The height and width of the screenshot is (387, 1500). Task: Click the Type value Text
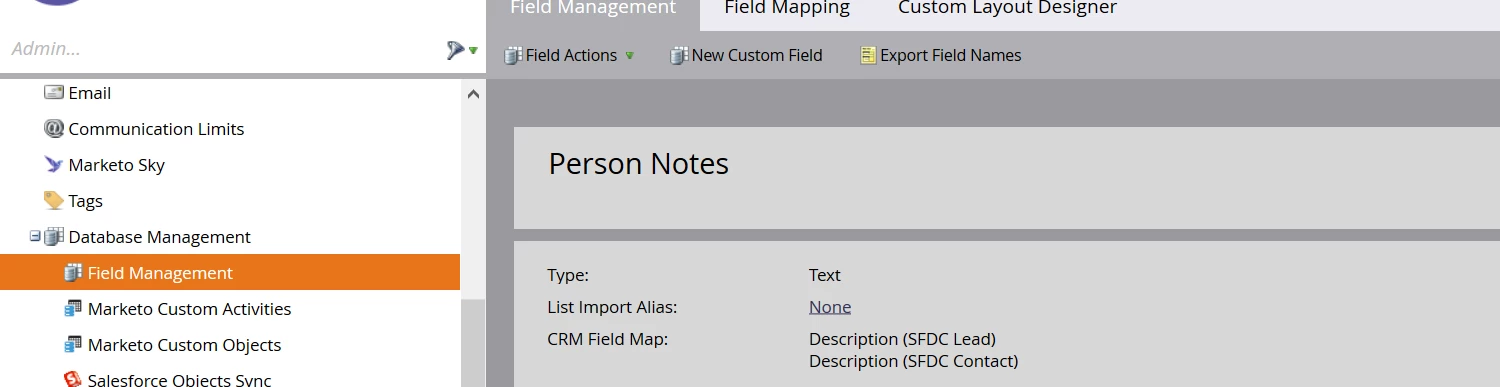825,275
